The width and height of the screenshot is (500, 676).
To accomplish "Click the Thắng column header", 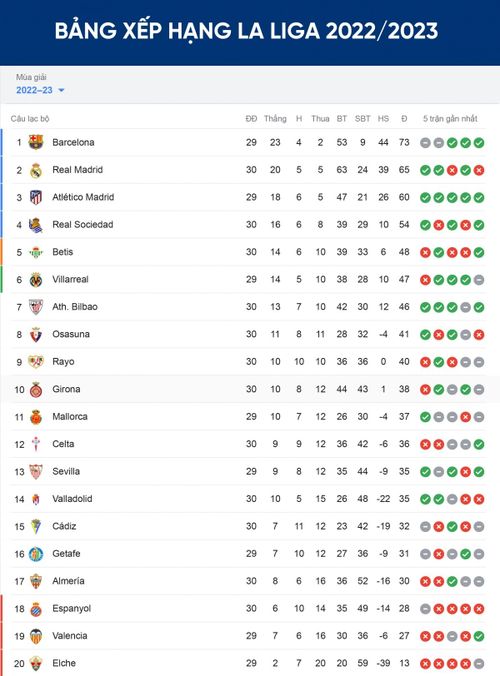I will click(275, 119).
